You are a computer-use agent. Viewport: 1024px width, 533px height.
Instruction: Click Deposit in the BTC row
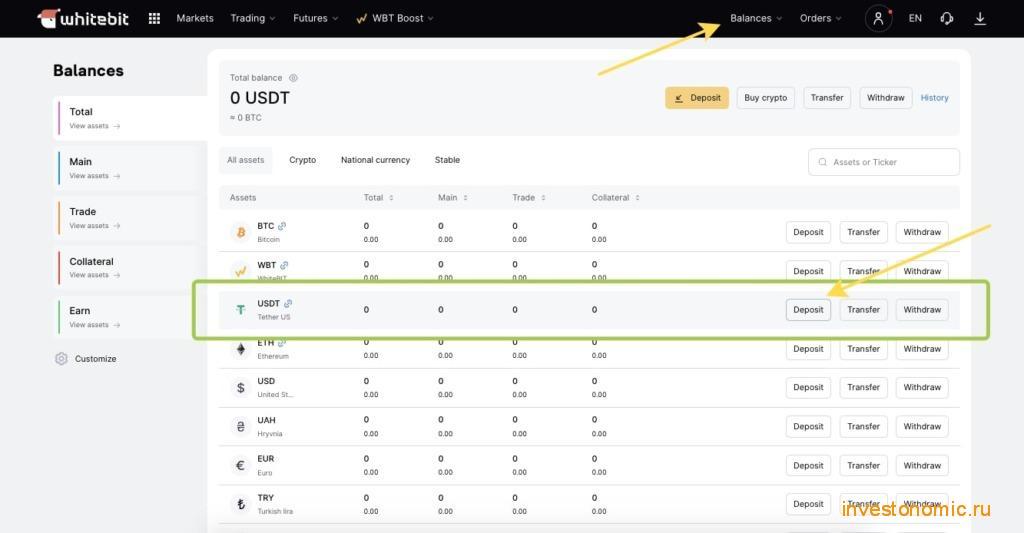808,232
